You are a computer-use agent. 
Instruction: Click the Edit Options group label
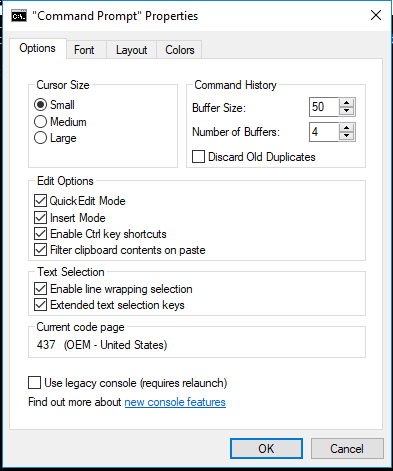pyautogui.click(x=65, y=181)
